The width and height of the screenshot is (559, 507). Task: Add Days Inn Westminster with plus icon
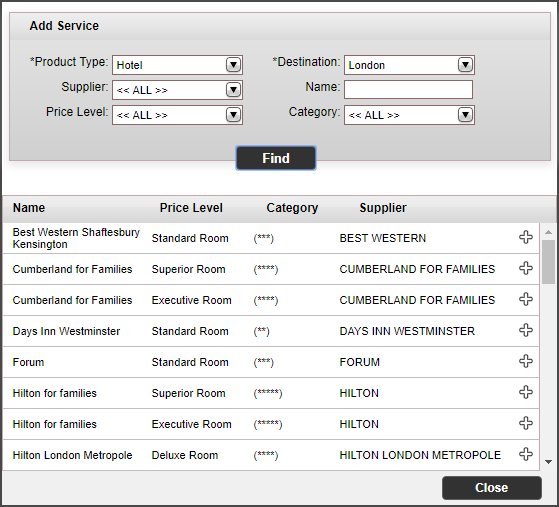[x=526, y=331]
